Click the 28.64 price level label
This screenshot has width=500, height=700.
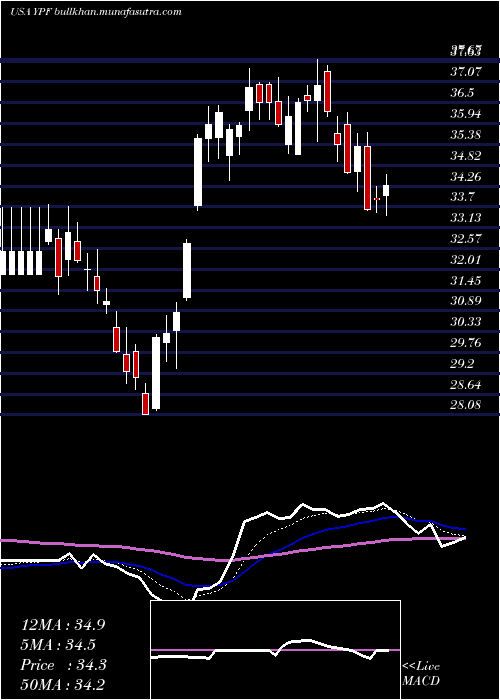466,385
